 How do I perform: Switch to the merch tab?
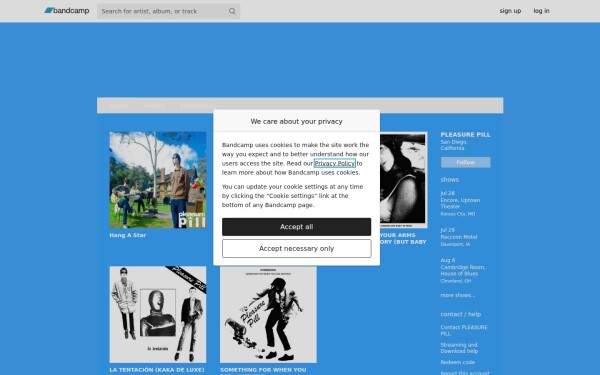(x=154, y=106)
